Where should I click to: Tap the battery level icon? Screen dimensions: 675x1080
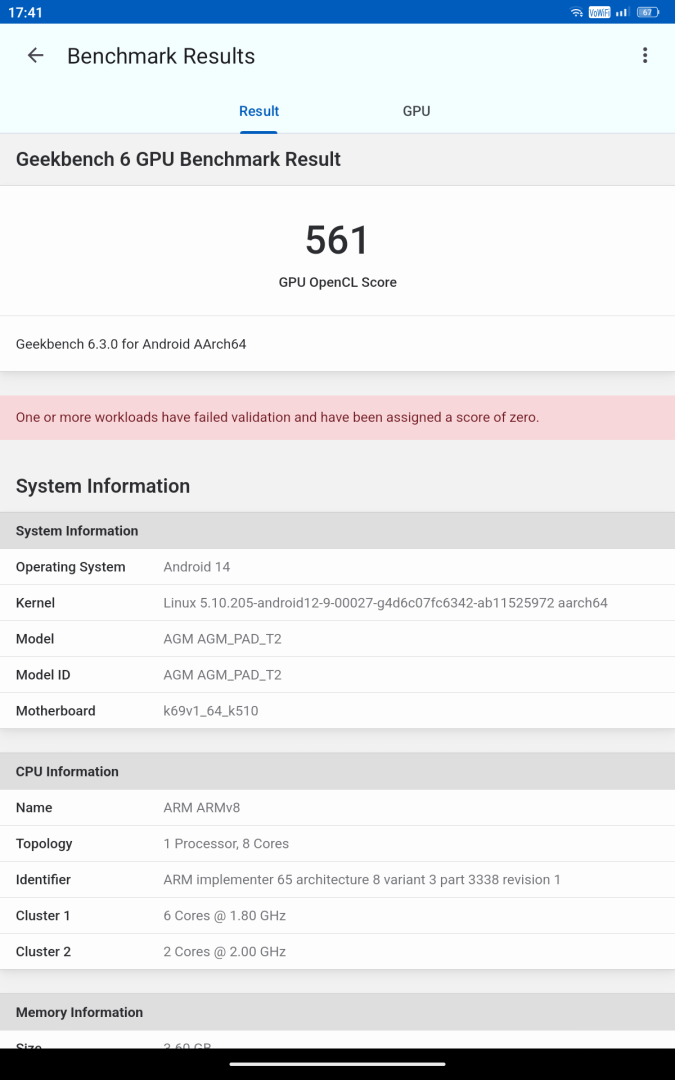647,12
